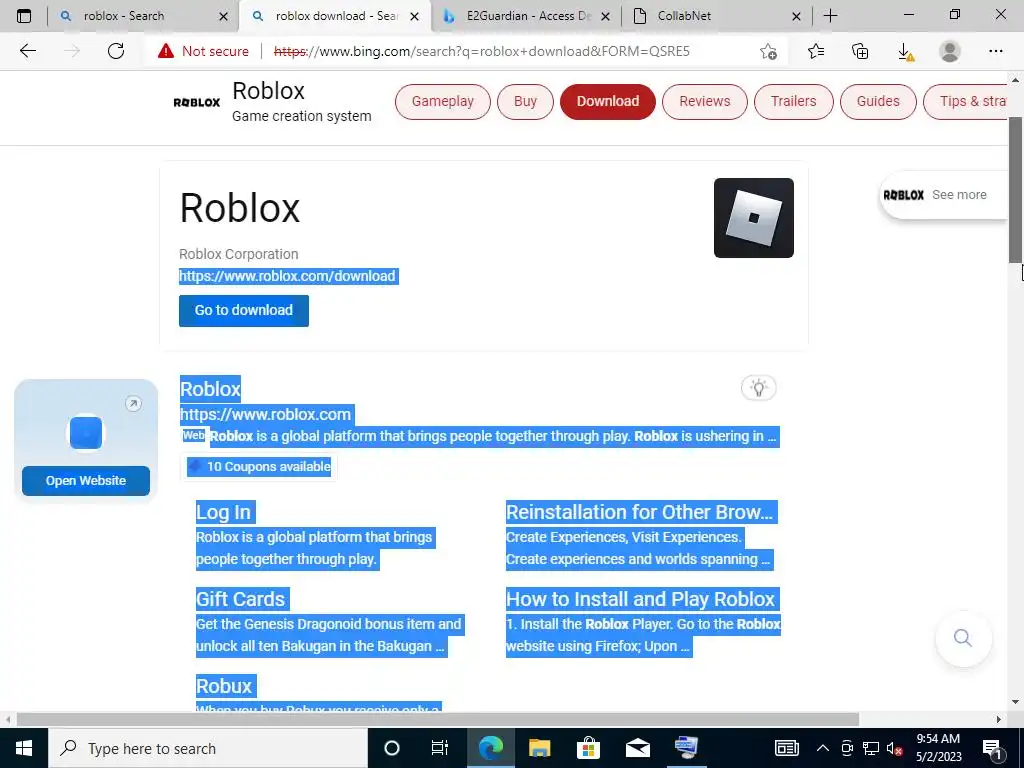Select the Reviews pill
1024x768 pixels.
705,101
